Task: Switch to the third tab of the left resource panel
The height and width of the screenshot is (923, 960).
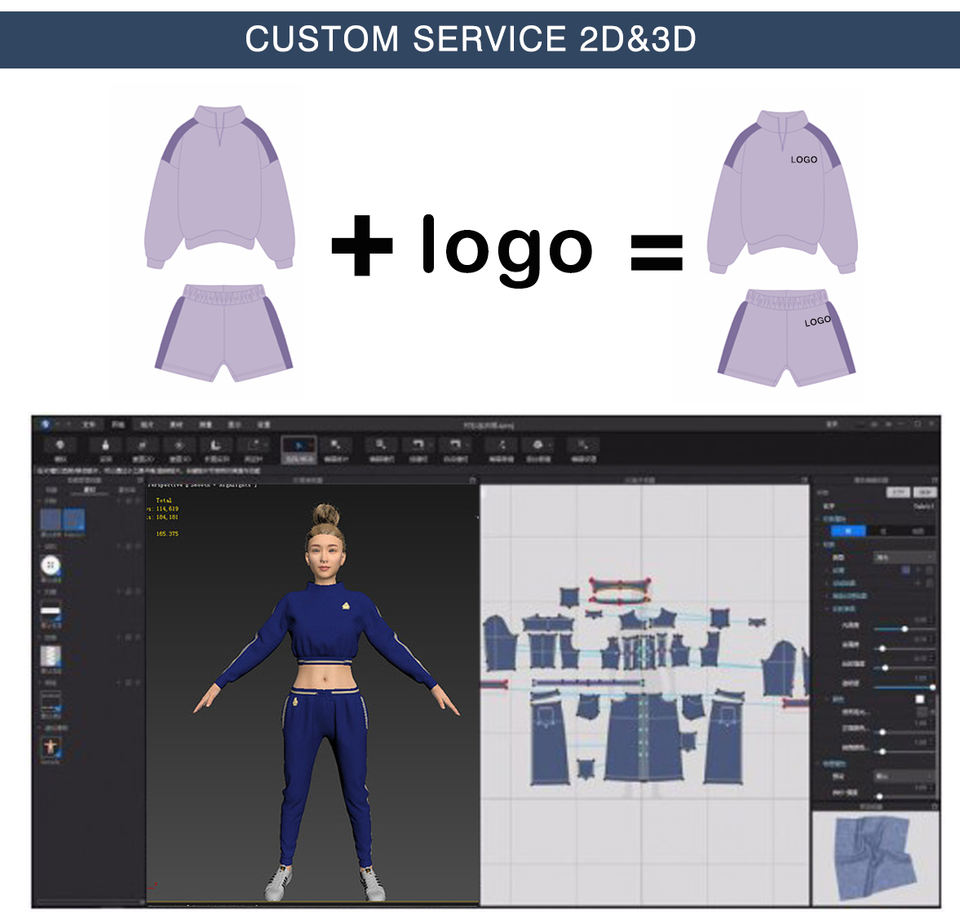Action: [127, 490]
